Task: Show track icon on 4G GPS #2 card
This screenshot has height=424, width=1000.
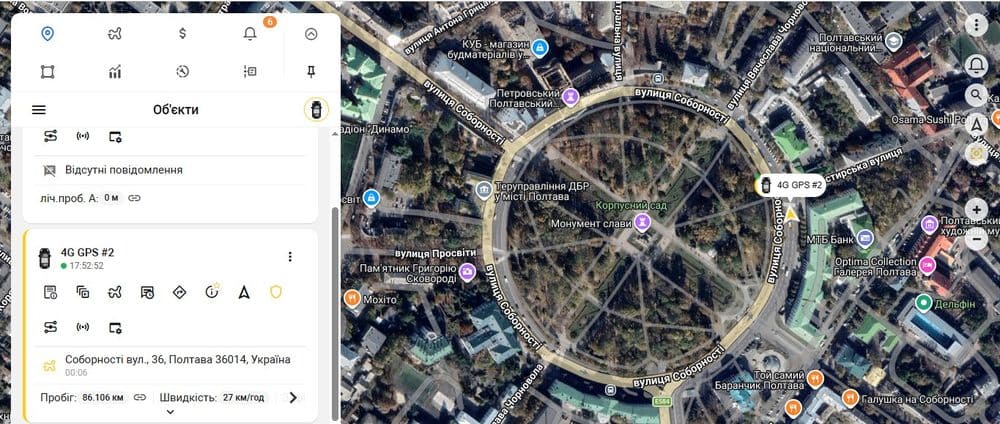Action: pos(115,293)
